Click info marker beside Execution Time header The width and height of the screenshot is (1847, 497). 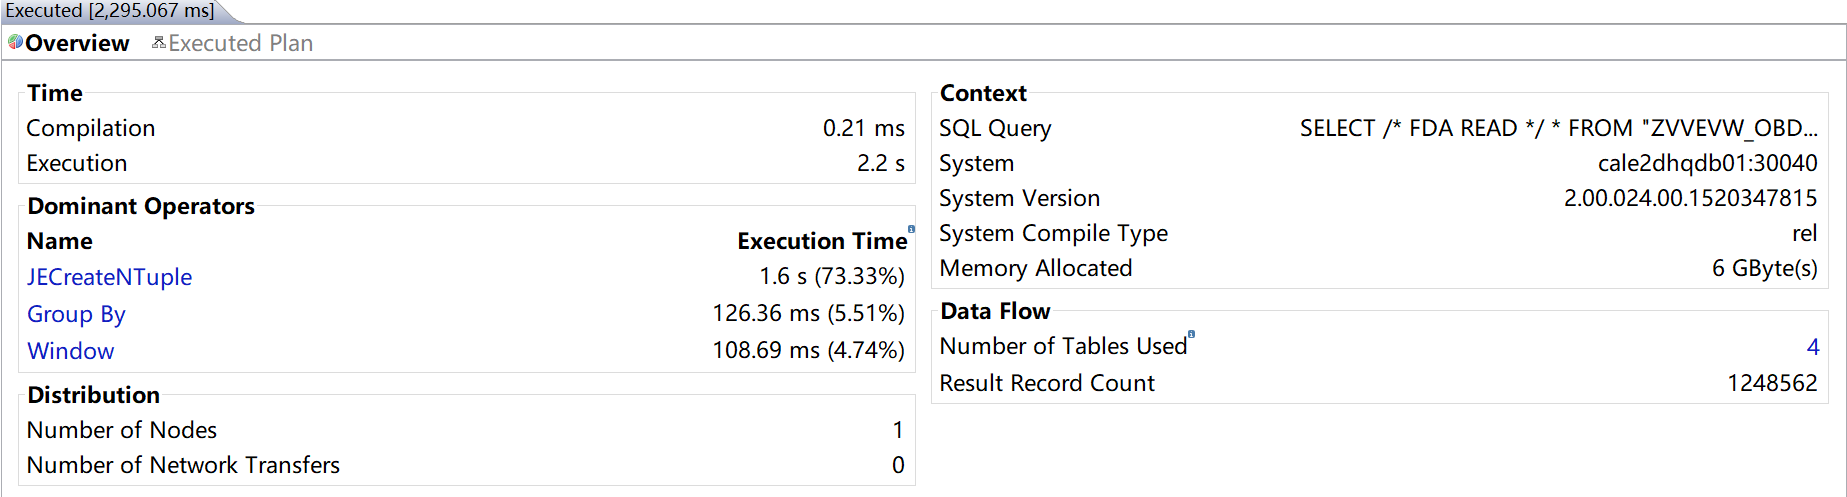[911, 229]
